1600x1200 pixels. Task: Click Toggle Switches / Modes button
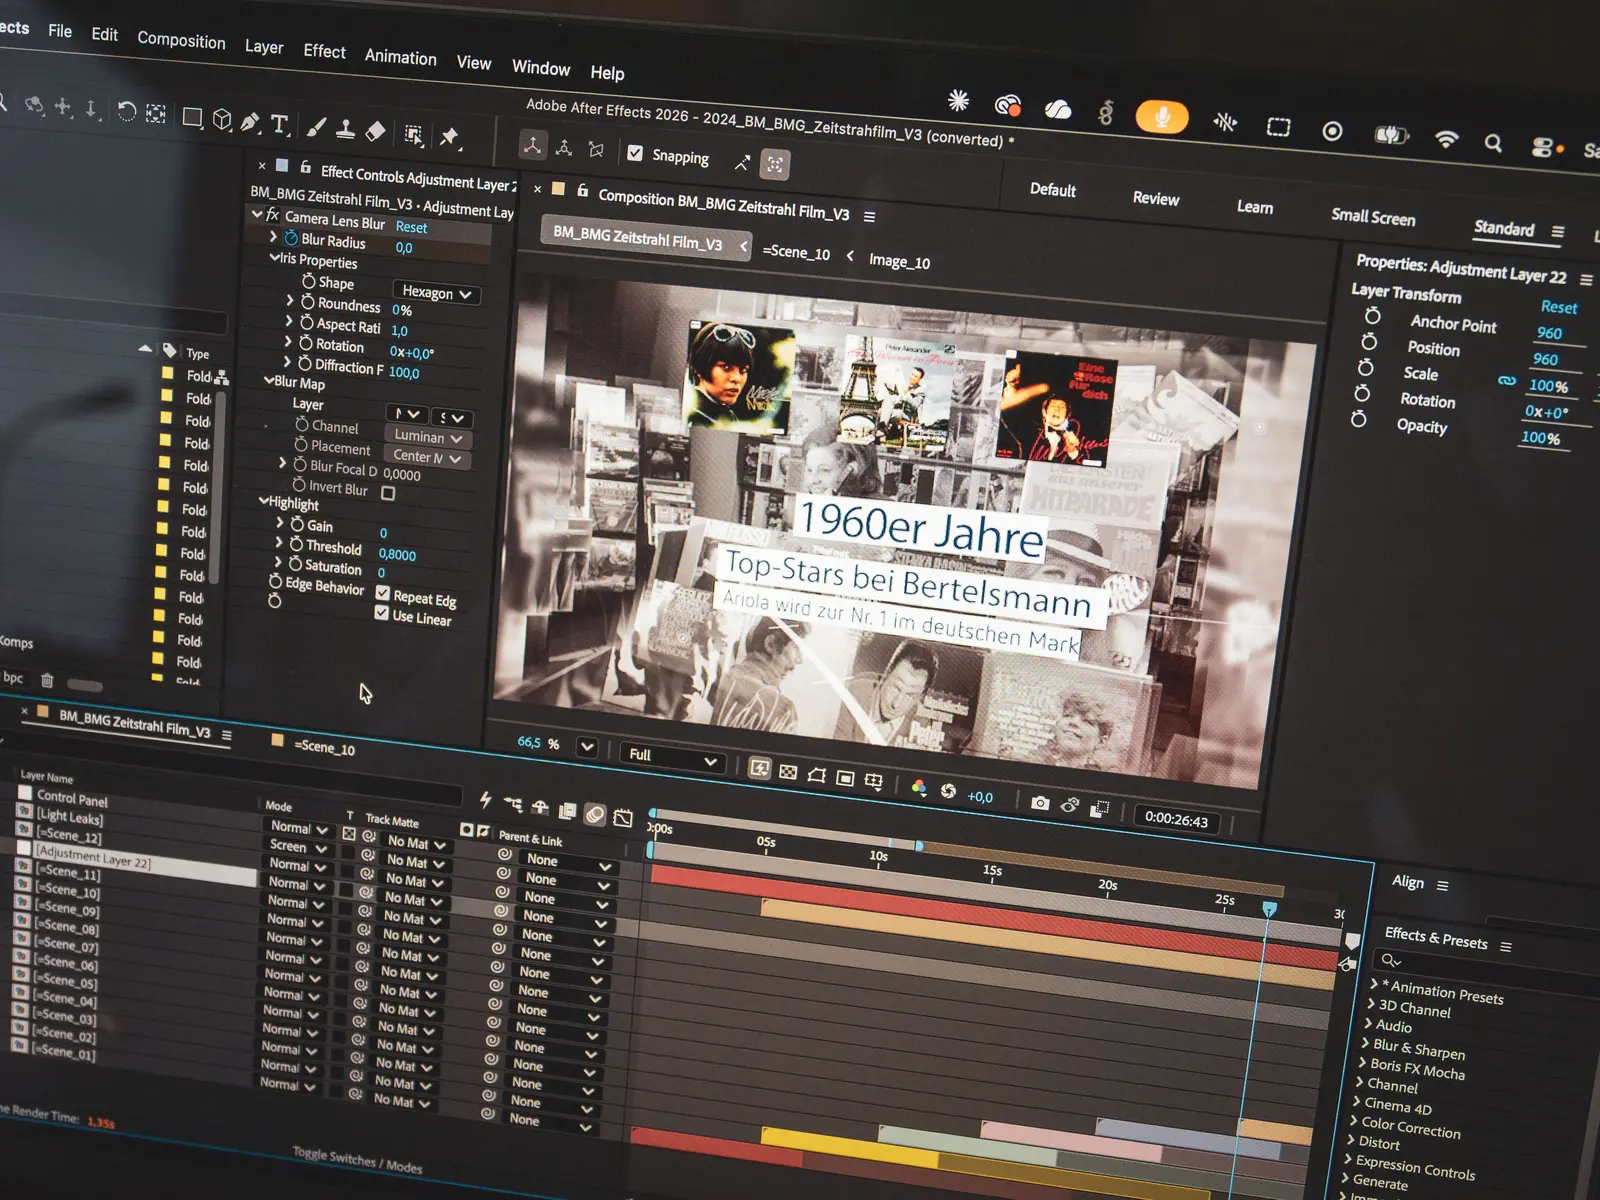point(357,1160)
